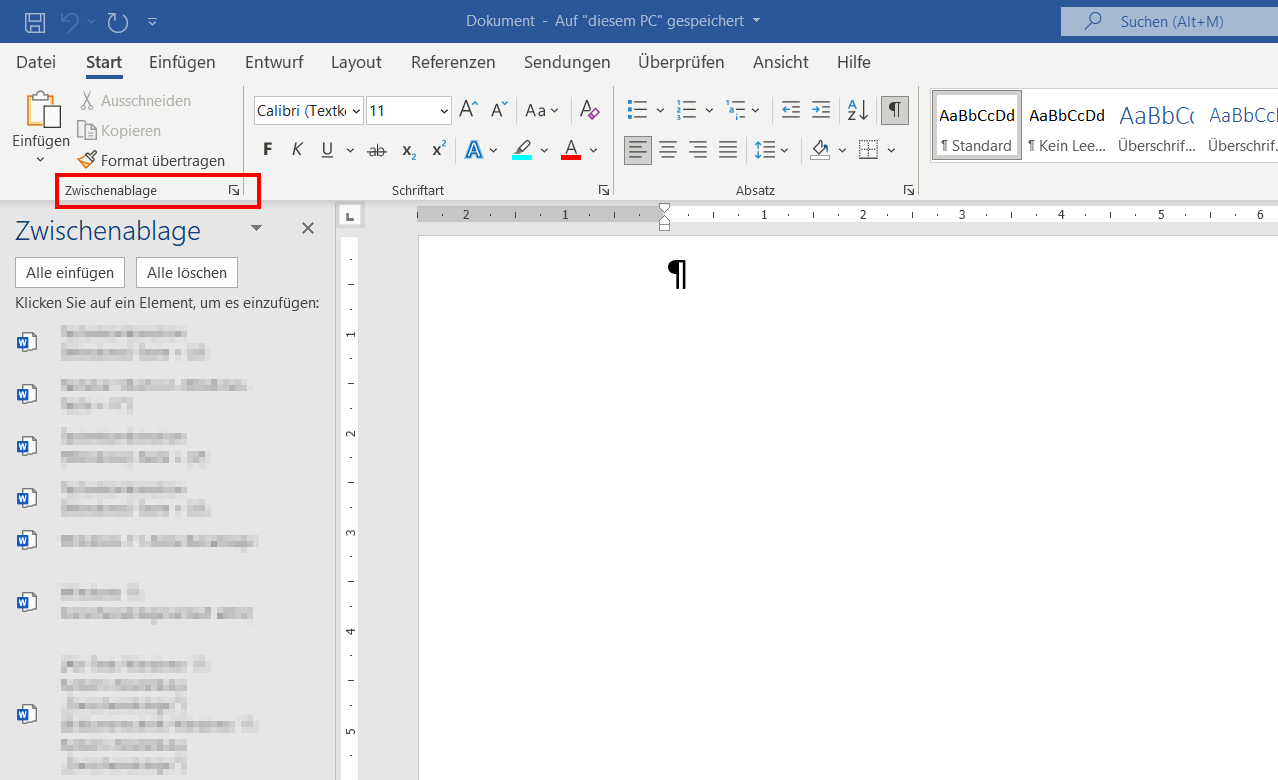Click the Save icon in title bar

[34, 21]
